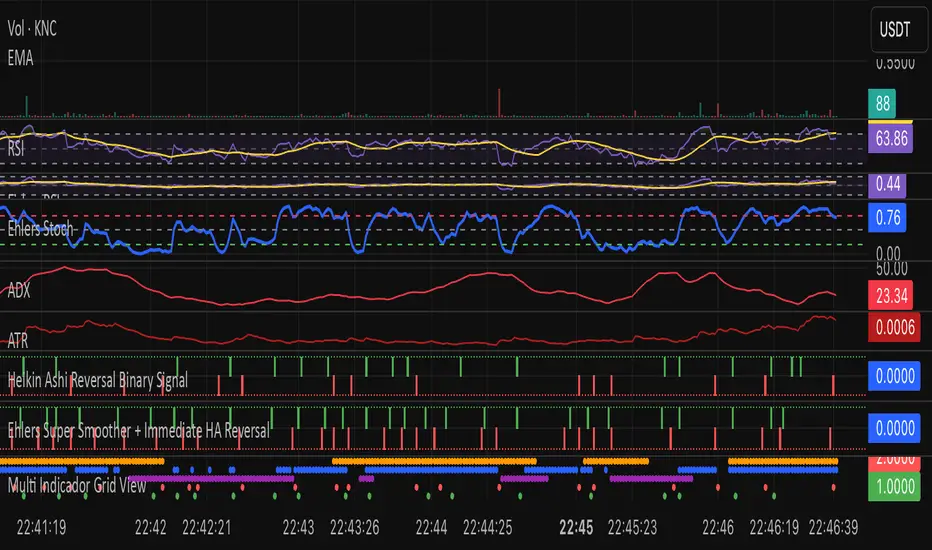
Task: Click the teal 88 volume value tag
Action: (x=882, y=102)
